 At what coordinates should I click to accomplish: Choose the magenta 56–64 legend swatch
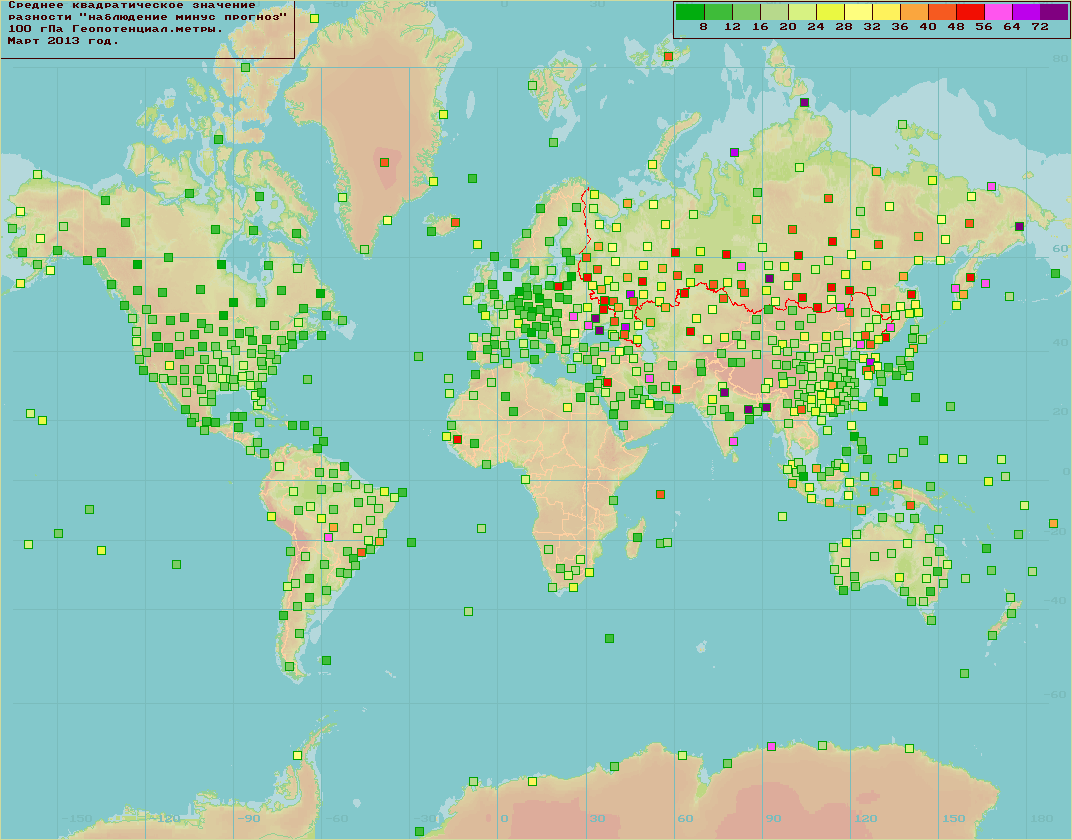pos(998,12)
